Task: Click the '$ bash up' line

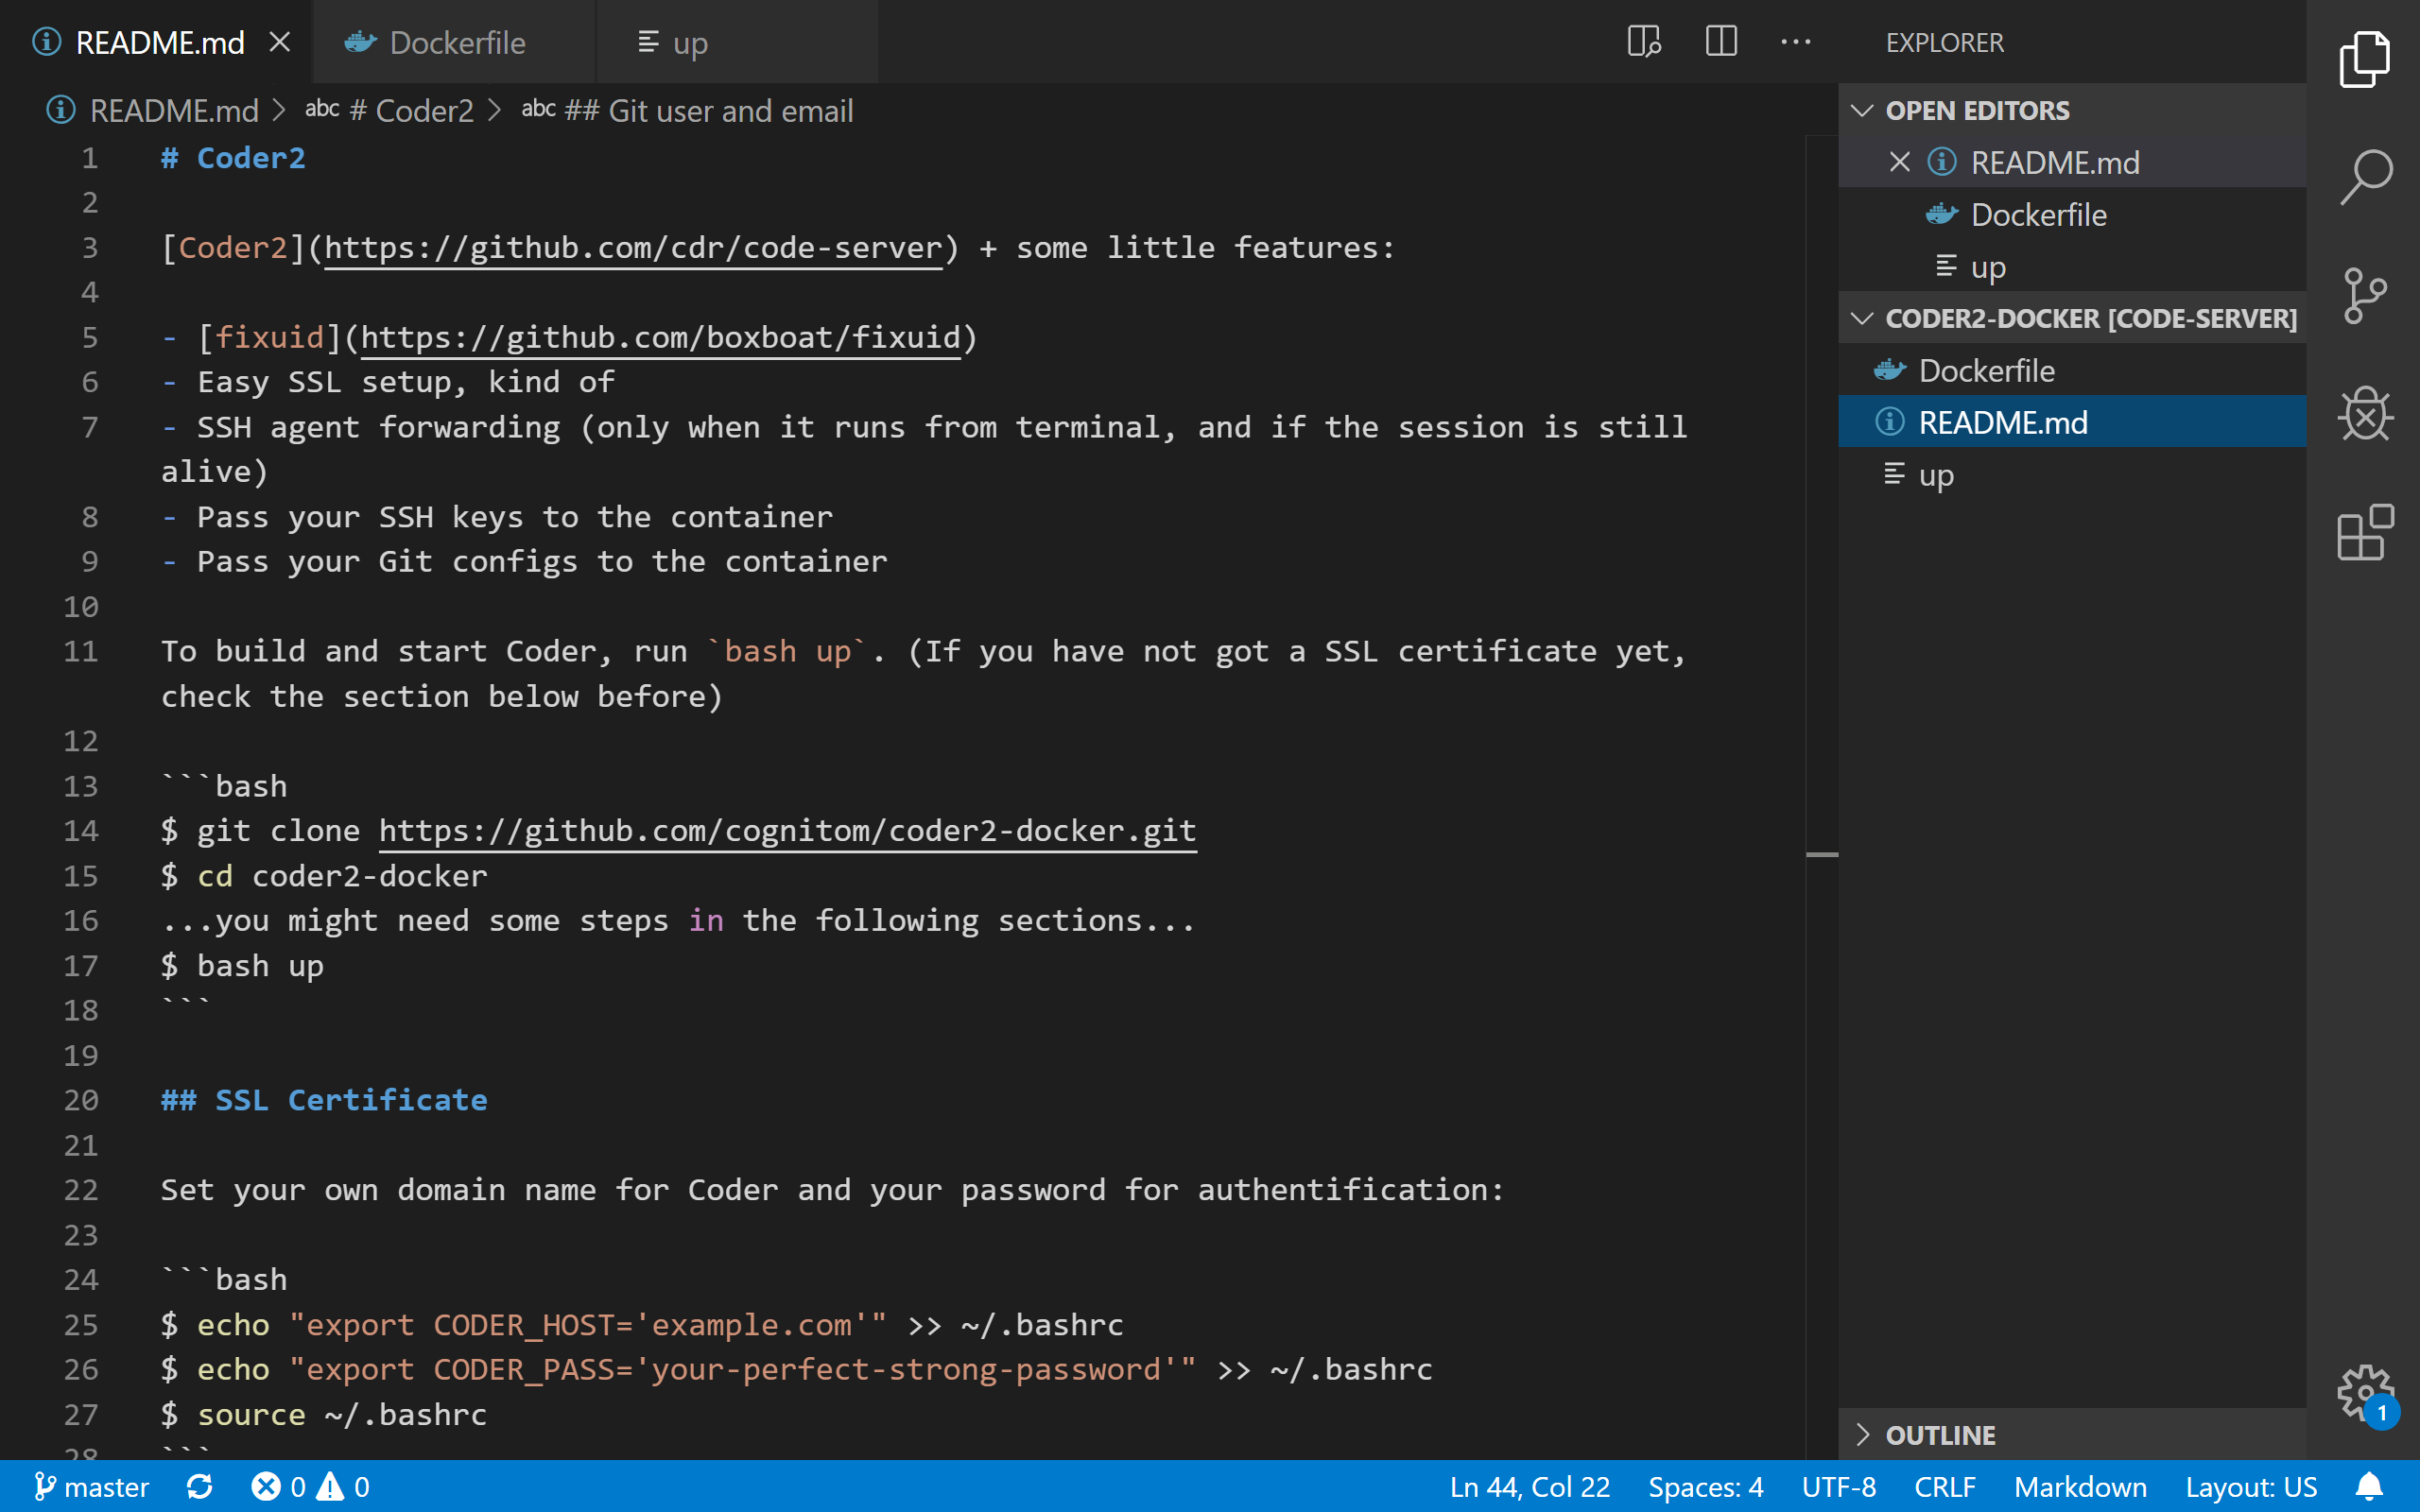Action: [242, 965]
